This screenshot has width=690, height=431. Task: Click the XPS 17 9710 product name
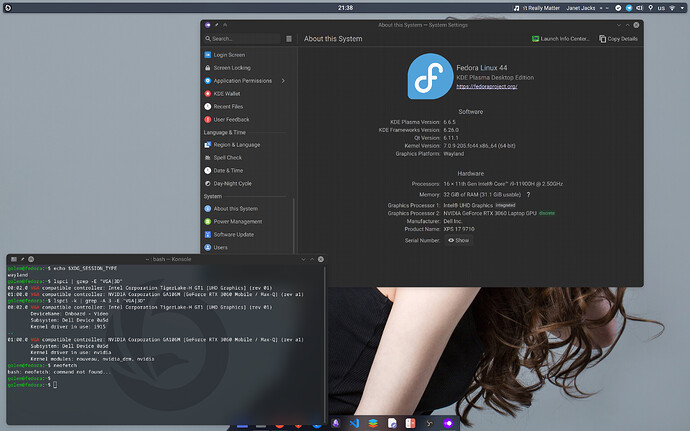[x=459, y=229]
